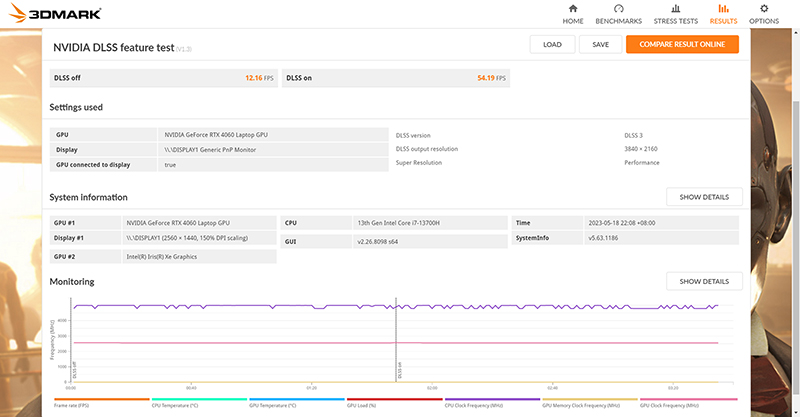Expand Monitoring section with Show Details
The height and width of the screenshot is (417, 800).
point(704,282)
